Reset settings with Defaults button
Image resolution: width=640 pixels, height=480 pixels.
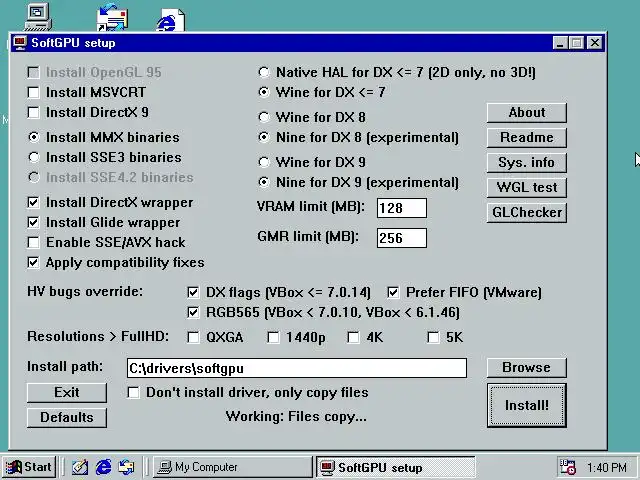67,418
